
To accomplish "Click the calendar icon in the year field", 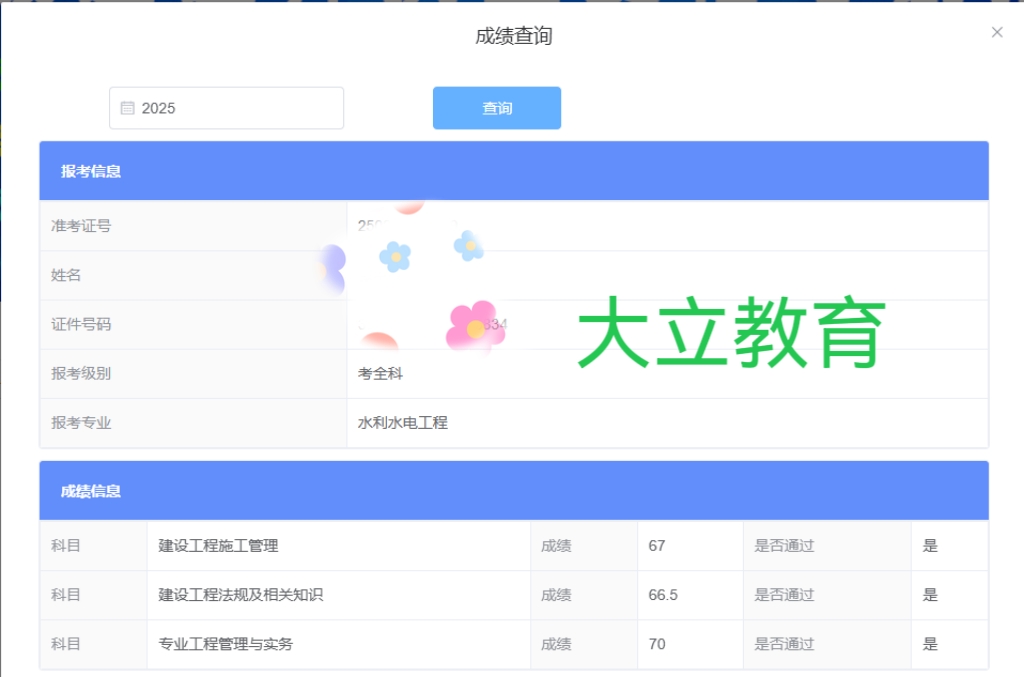I will pyautogui.click(x=127, y=108).
